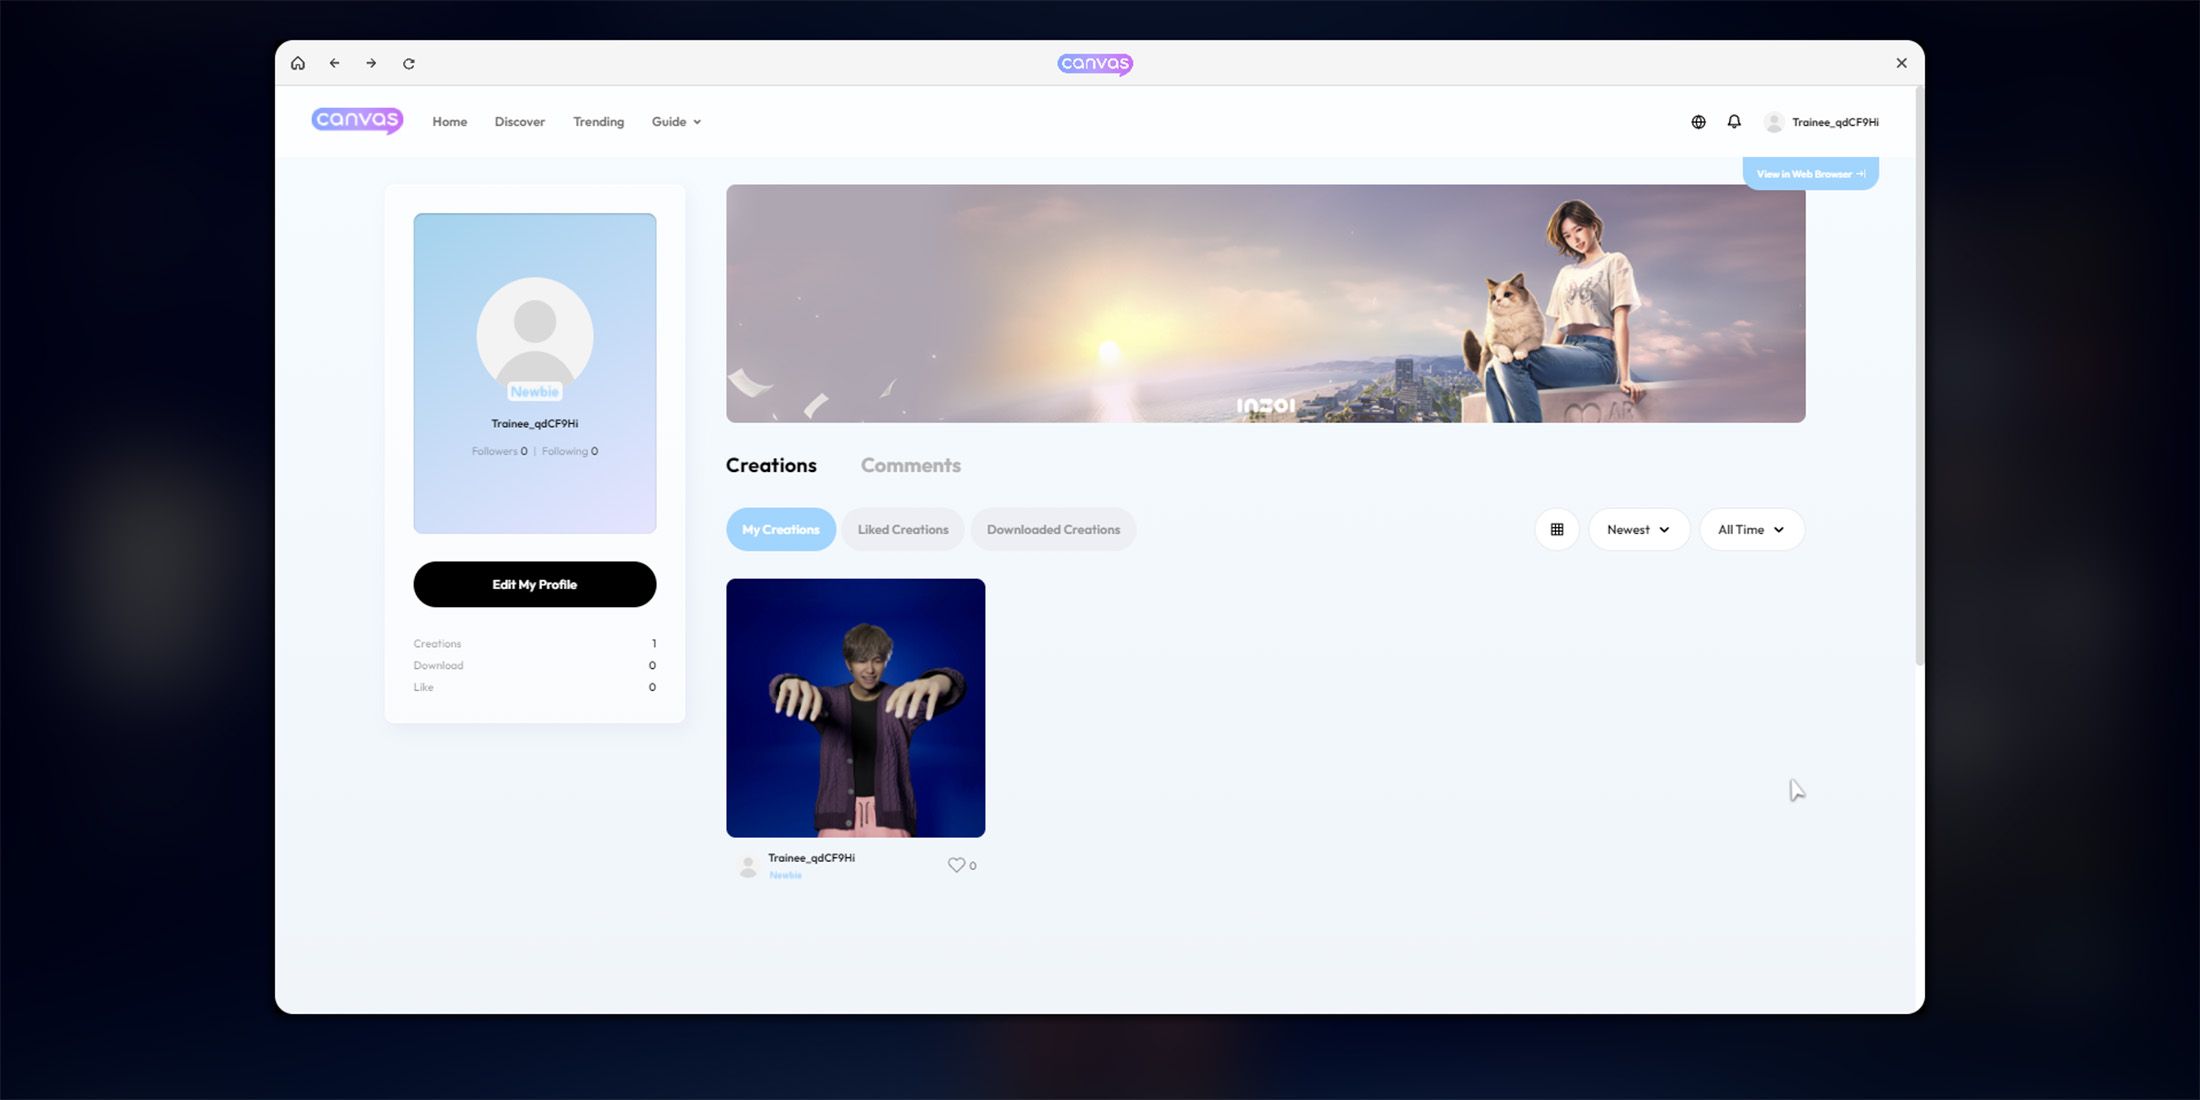This screenshot has height=1100, width=2200.
Task: Navigate to the Trending page
Action: click(x=598, y=122)
